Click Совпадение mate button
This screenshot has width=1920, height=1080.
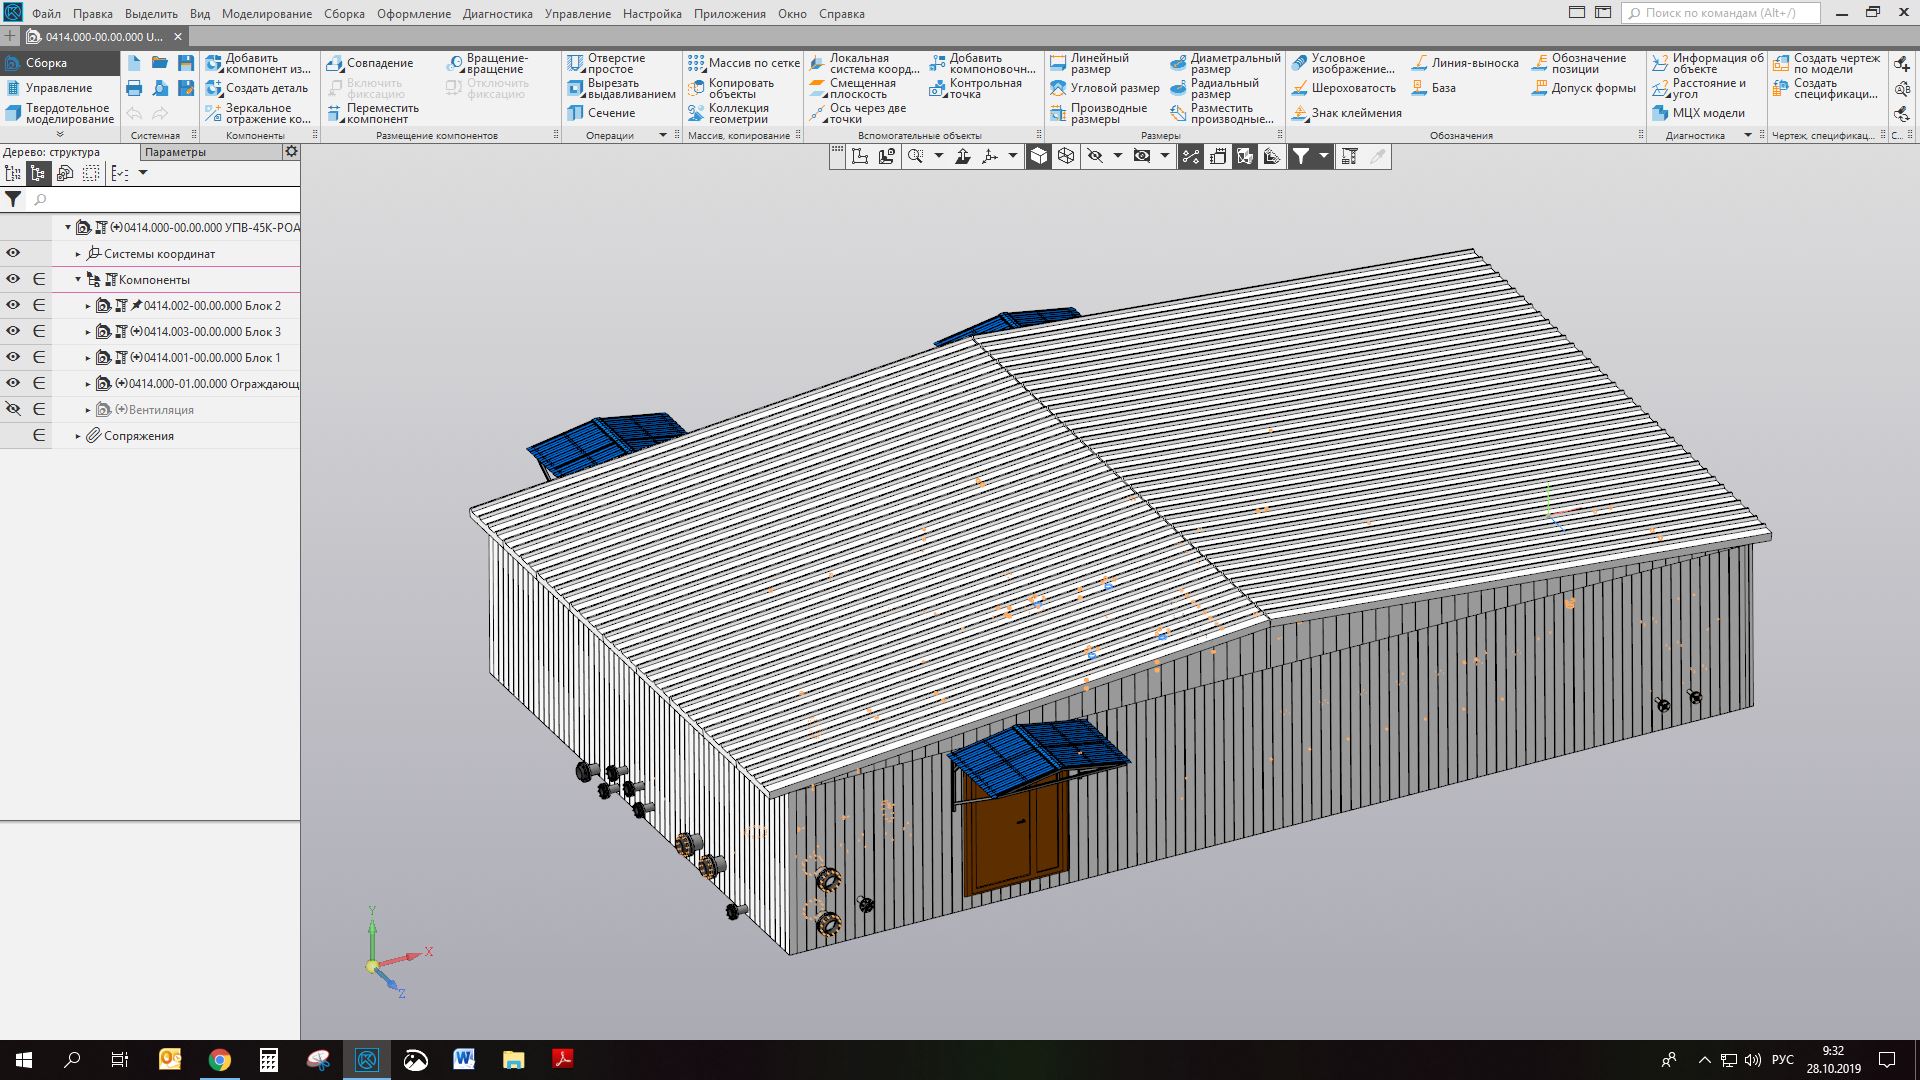[369, 63]
